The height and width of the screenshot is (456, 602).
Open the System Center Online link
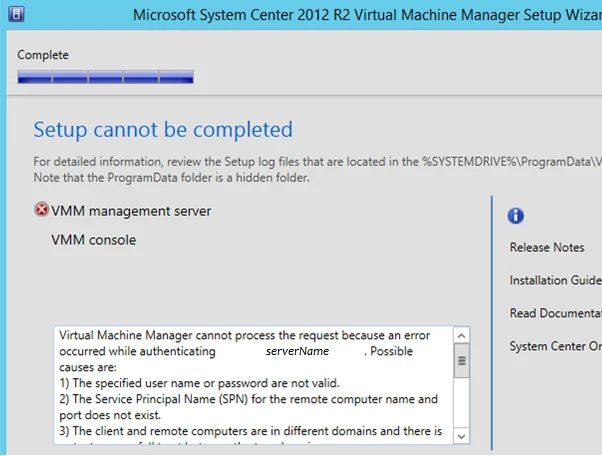[556, 346]
